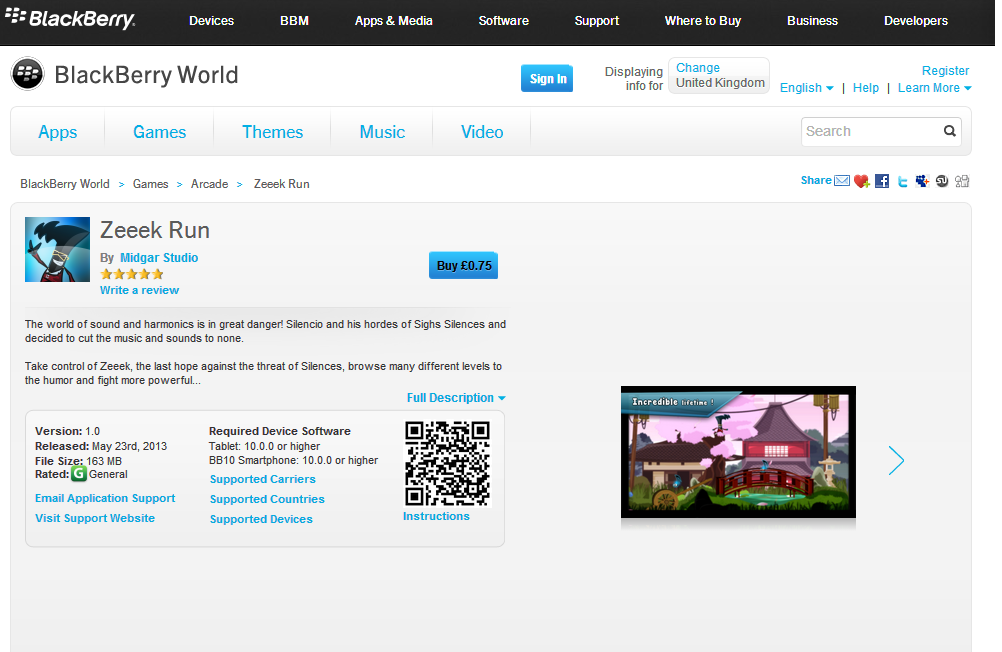Open the Themes tab
The height and width of the screenshot is (652, 1002).
click(x=272, y=132)
